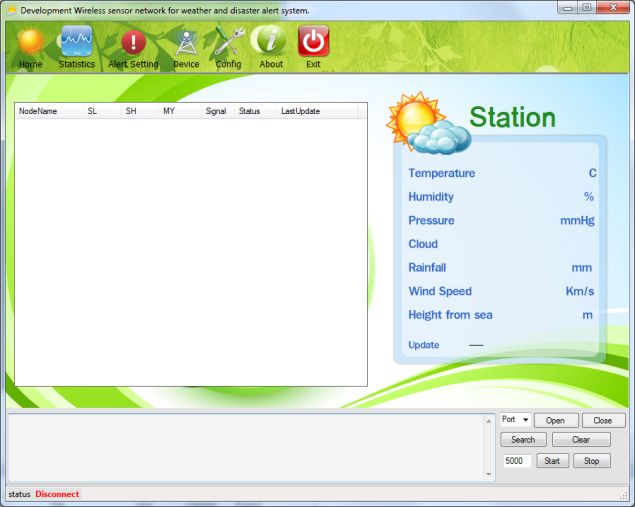Open the About info icon
Image resolution: width=635 pixels, height=507 pixels.
(270, 40)
